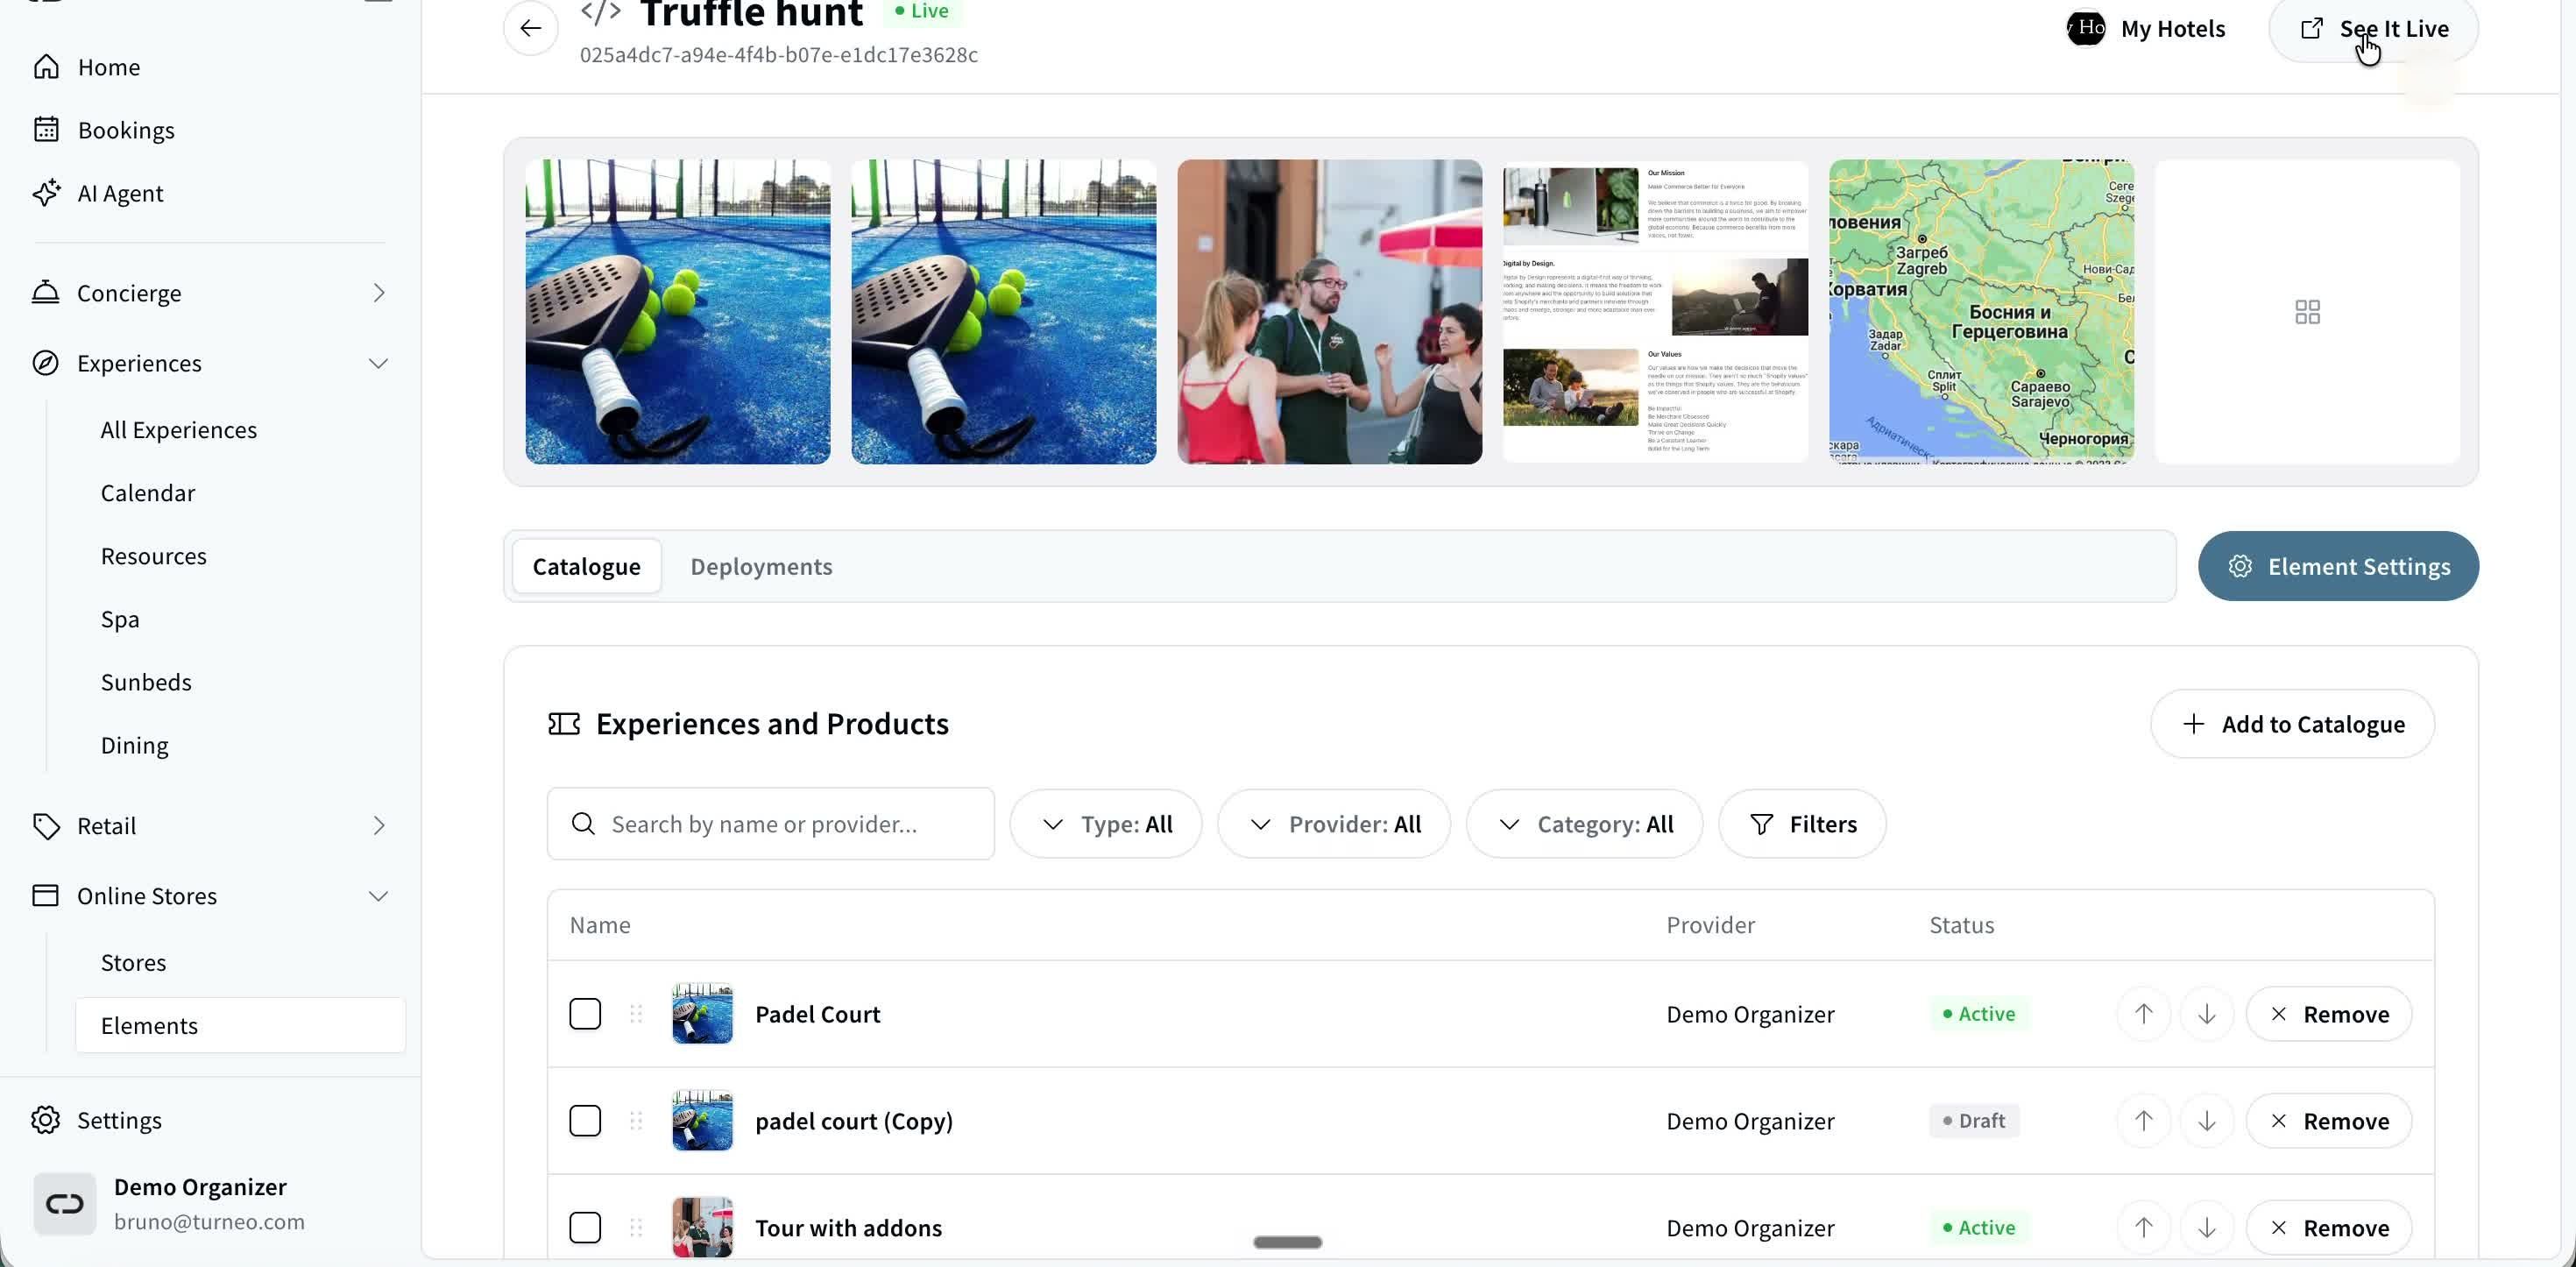This screenshot has width=2576, height=1267.
Task: Select the Tour with addons checkbox
Action: click(585, 1228)
